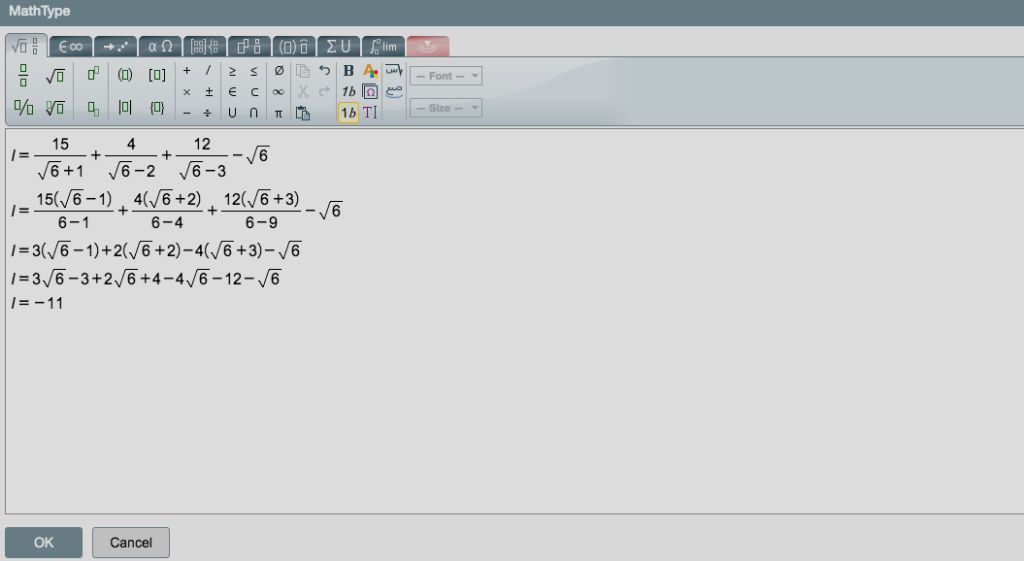This screenshot has width=1024, height=561.
Task: Open the symbols tab with ∈ ∞
Action: [71, 46]
